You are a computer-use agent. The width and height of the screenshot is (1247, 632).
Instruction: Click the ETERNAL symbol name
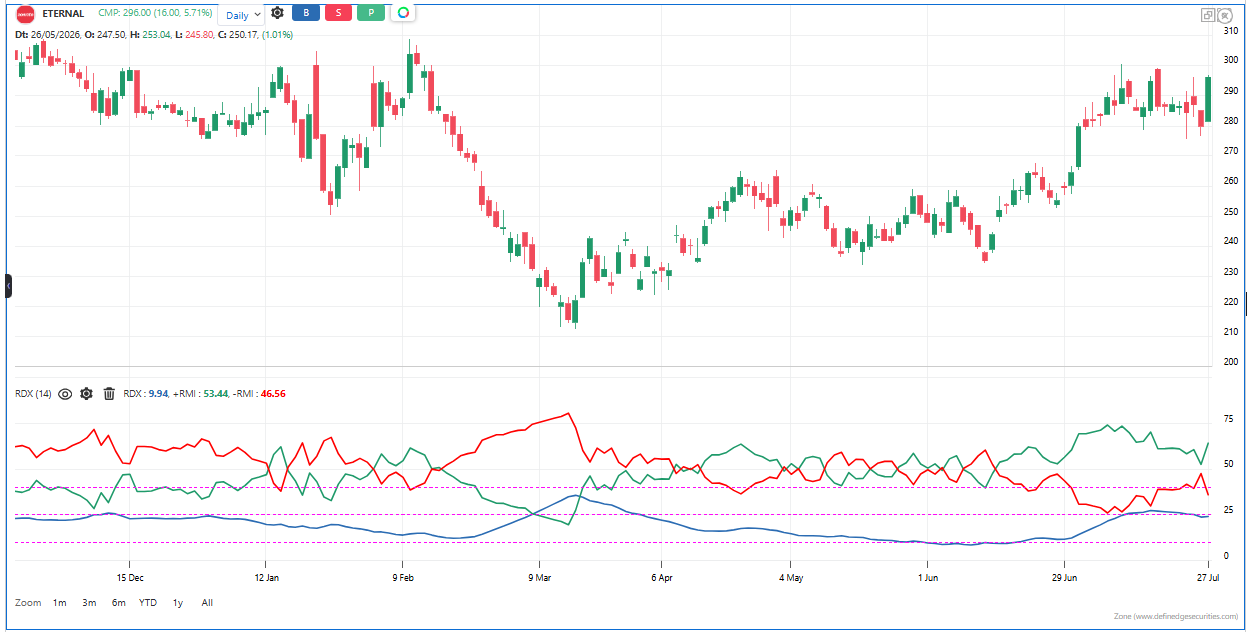(64, 14)
